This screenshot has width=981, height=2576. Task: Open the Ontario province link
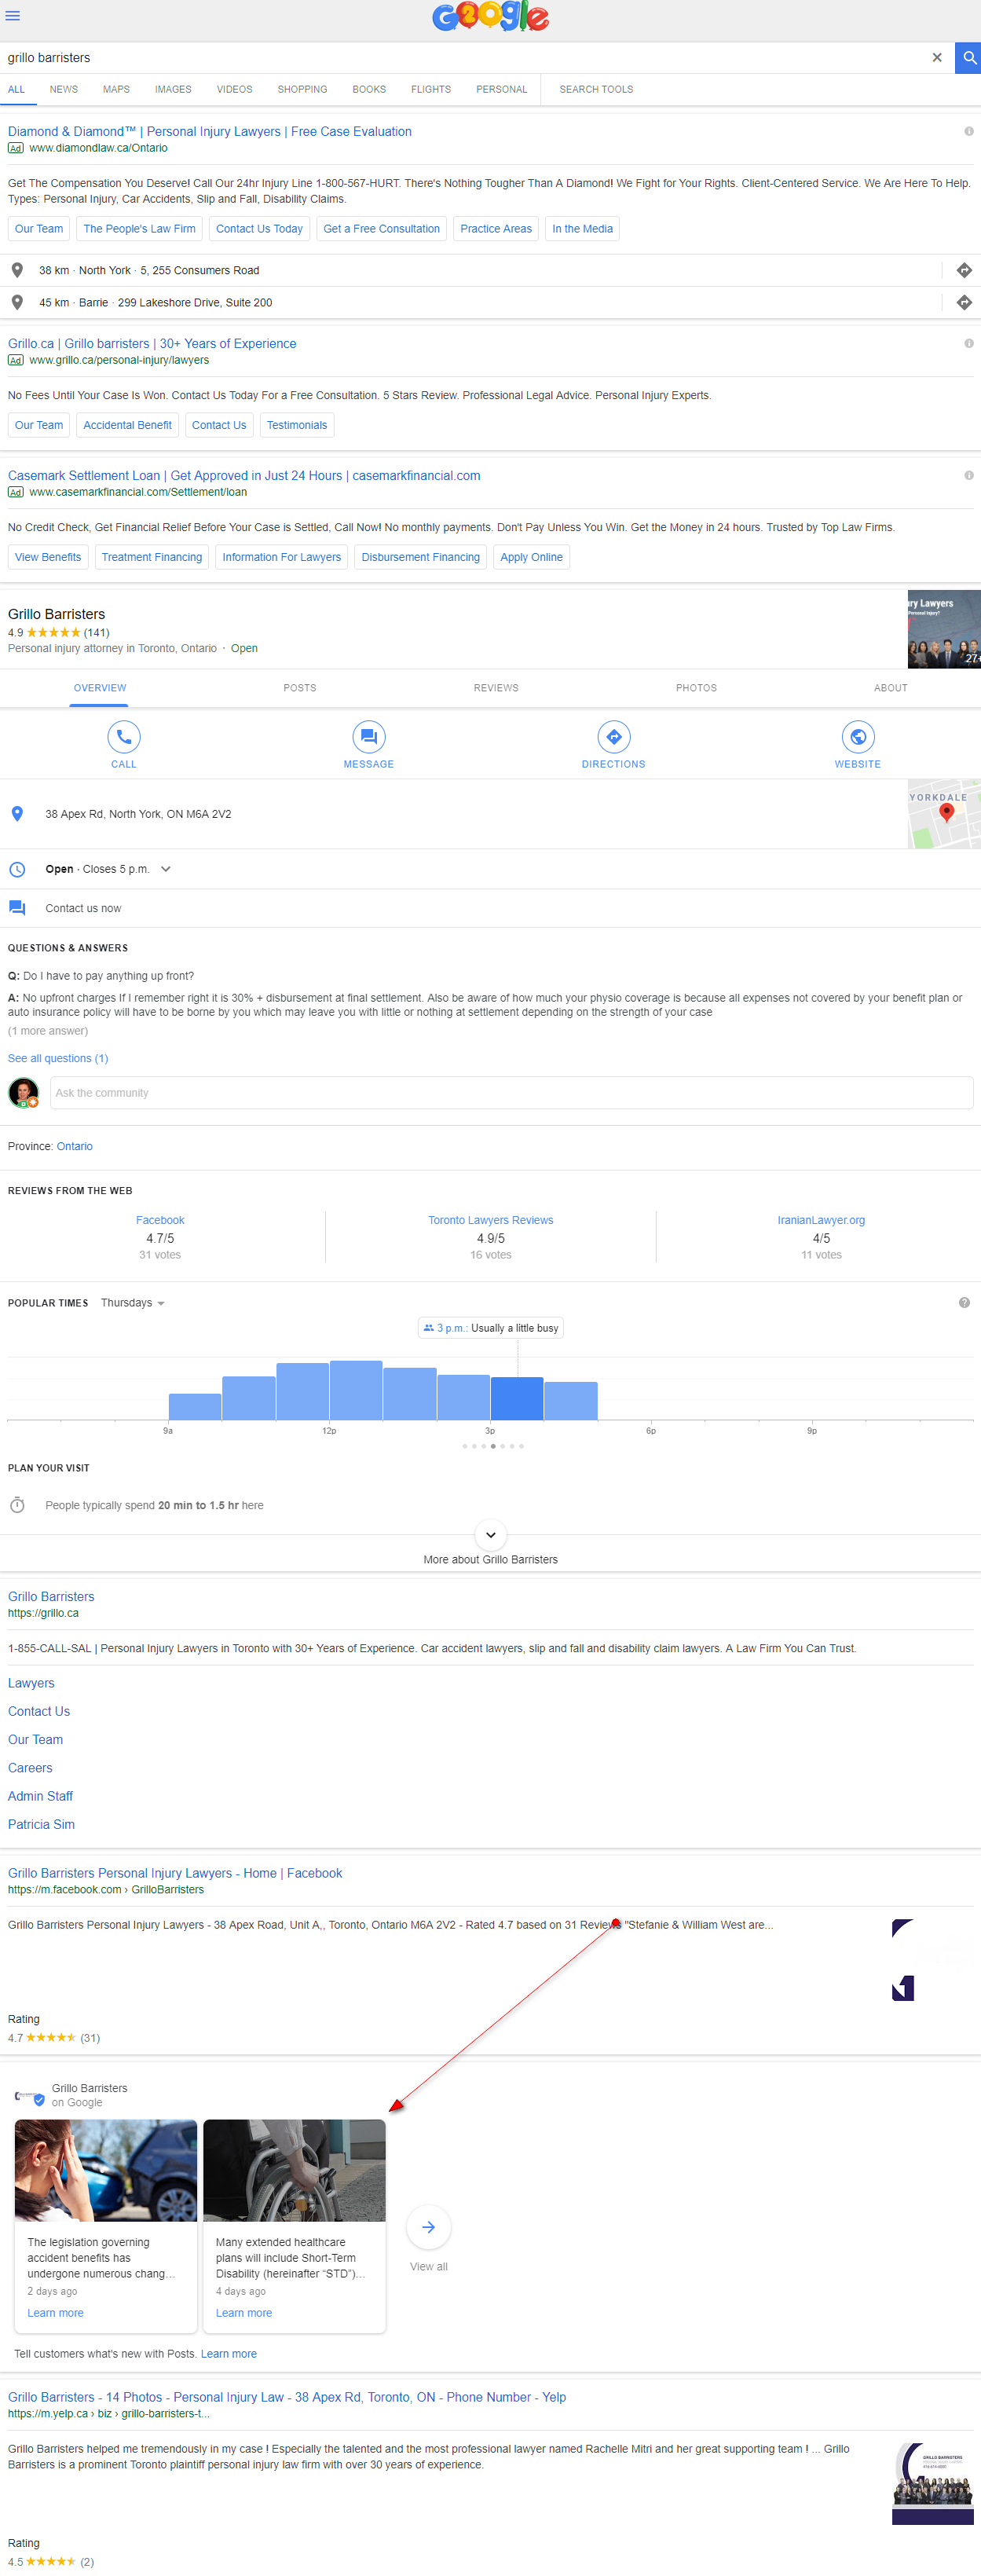coord(74,1146)
